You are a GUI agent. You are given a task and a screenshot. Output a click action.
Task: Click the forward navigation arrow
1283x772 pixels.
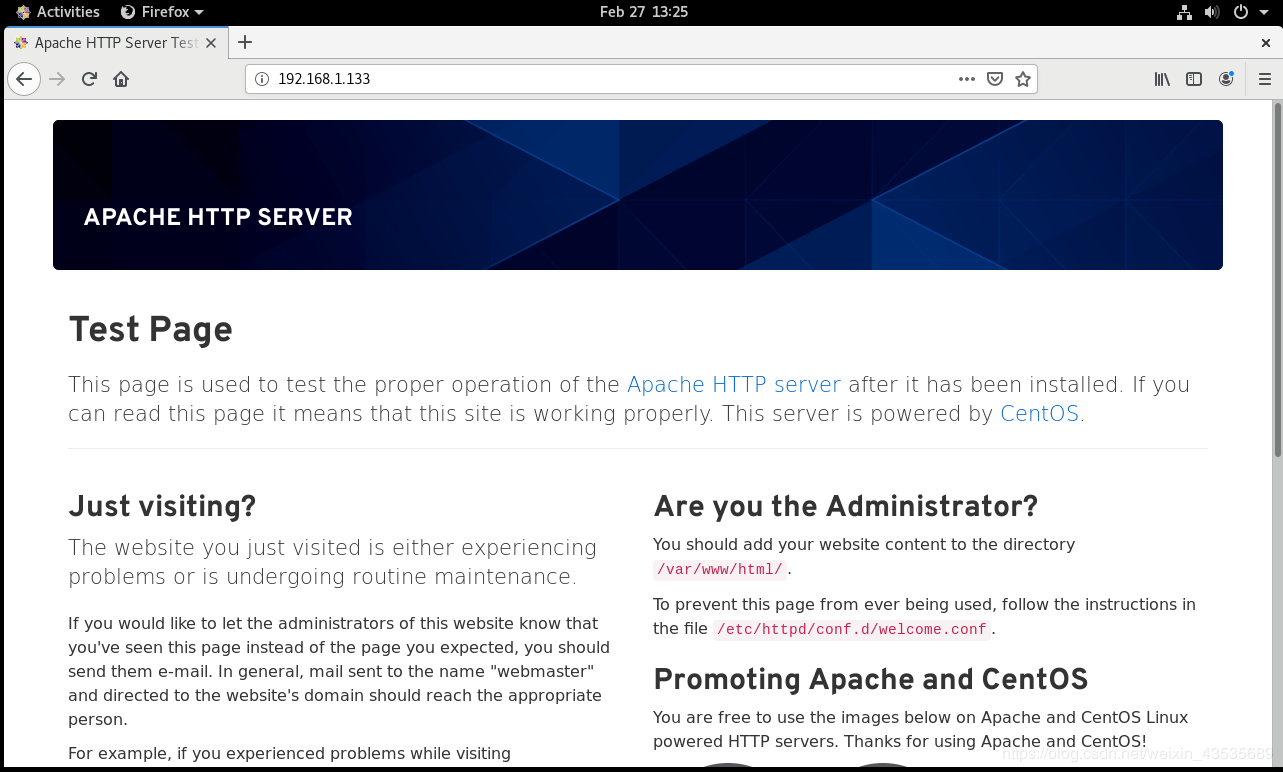(x=57, y=79)
